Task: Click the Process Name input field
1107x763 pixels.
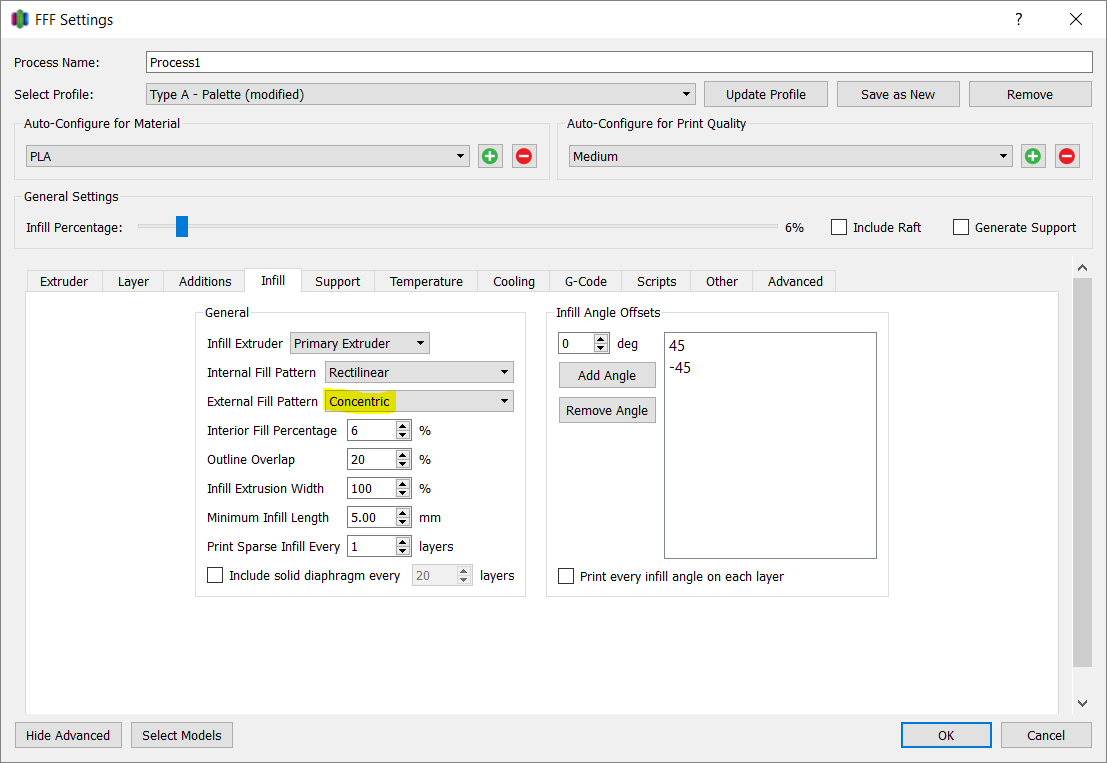Action: coord(619,62)
